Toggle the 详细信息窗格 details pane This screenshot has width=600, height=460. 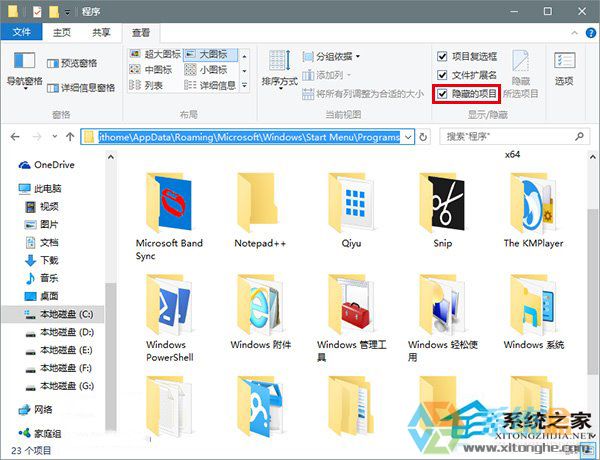click(x=81, y=88)
